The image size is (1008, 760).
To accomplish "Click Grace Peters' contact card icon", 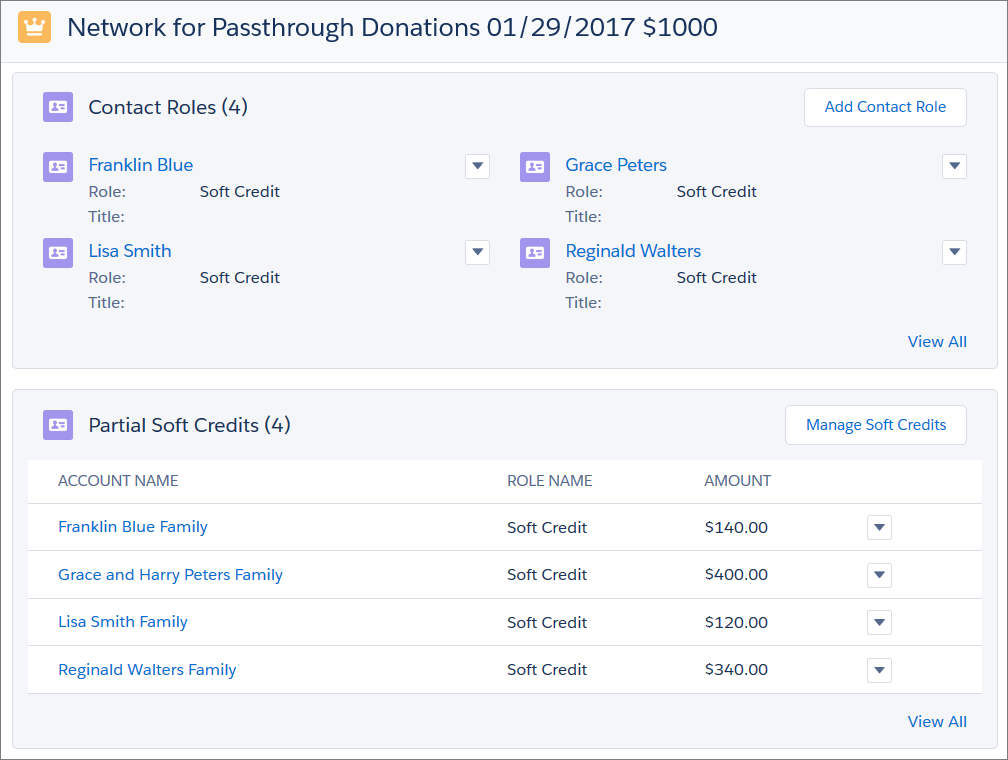I will [535, 167].
